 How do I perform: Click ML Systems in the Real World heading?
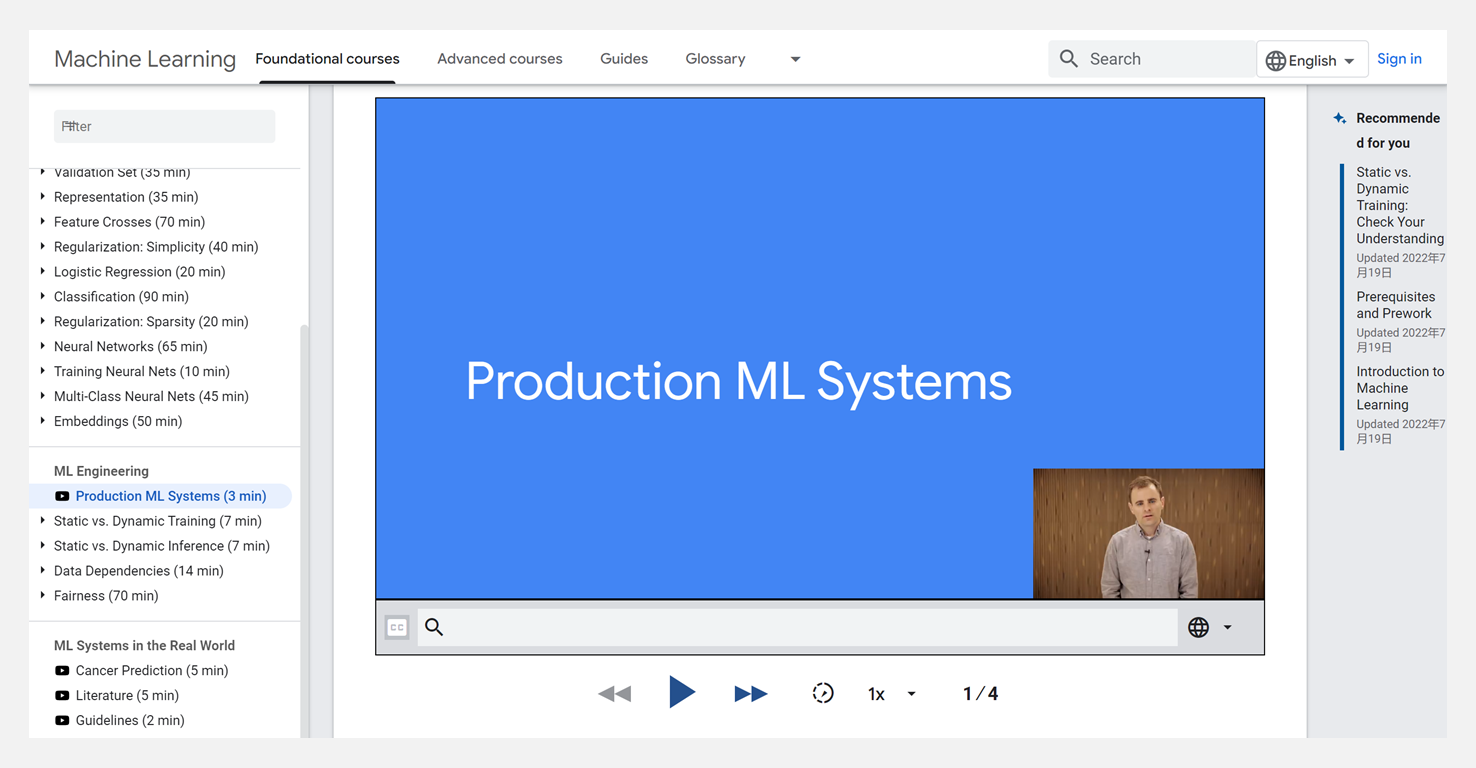tap(144, 646)
